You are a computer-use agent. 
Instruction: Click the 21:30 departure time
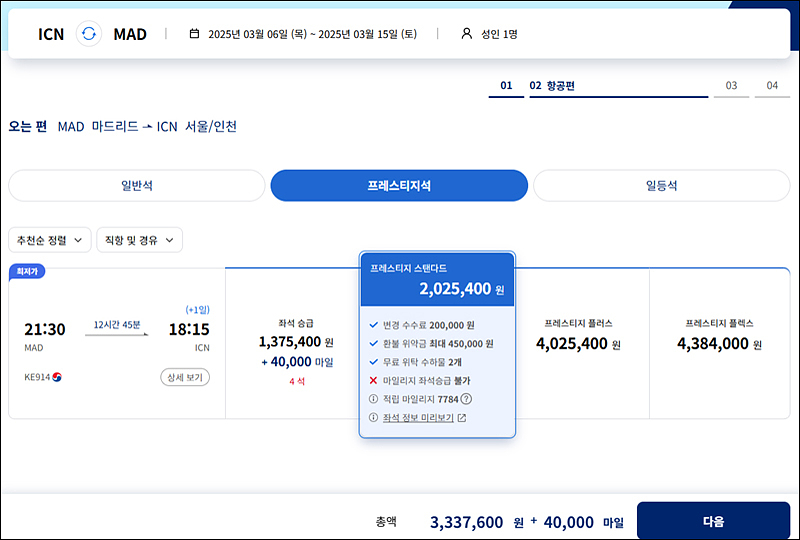[x=45, y=329]
